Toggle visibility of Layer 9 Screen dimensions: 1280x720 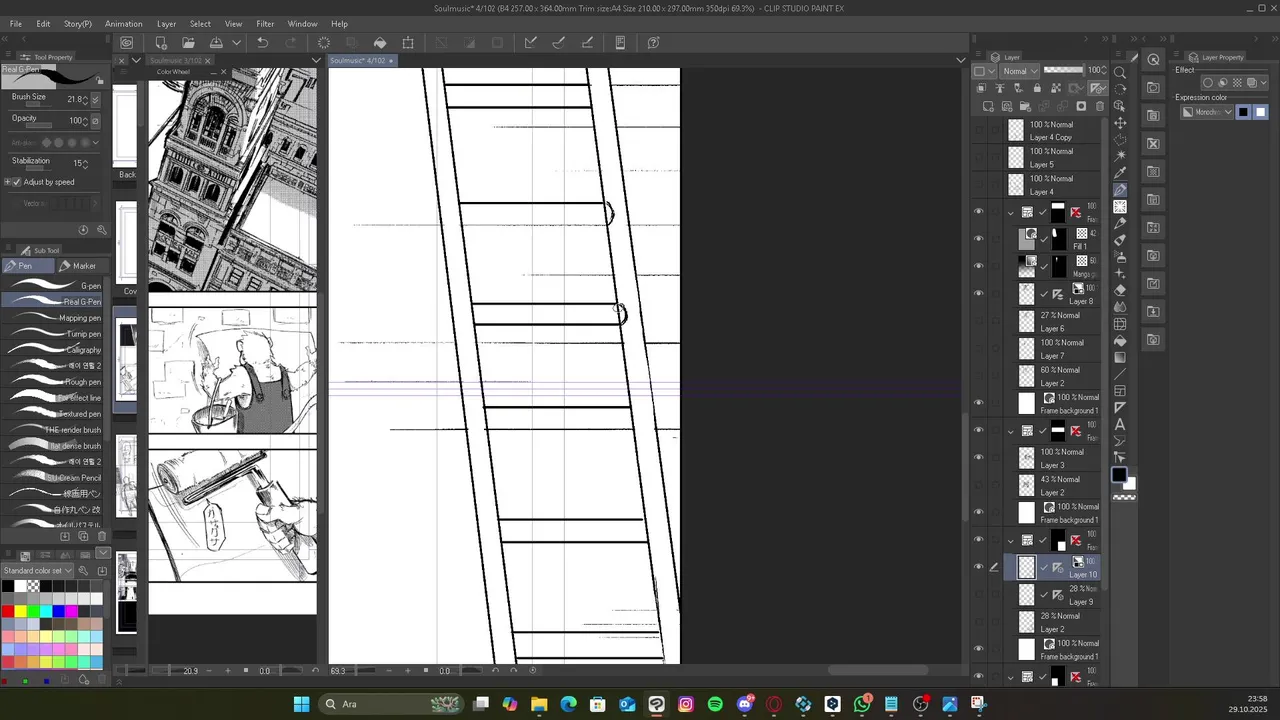click(978, 594)
